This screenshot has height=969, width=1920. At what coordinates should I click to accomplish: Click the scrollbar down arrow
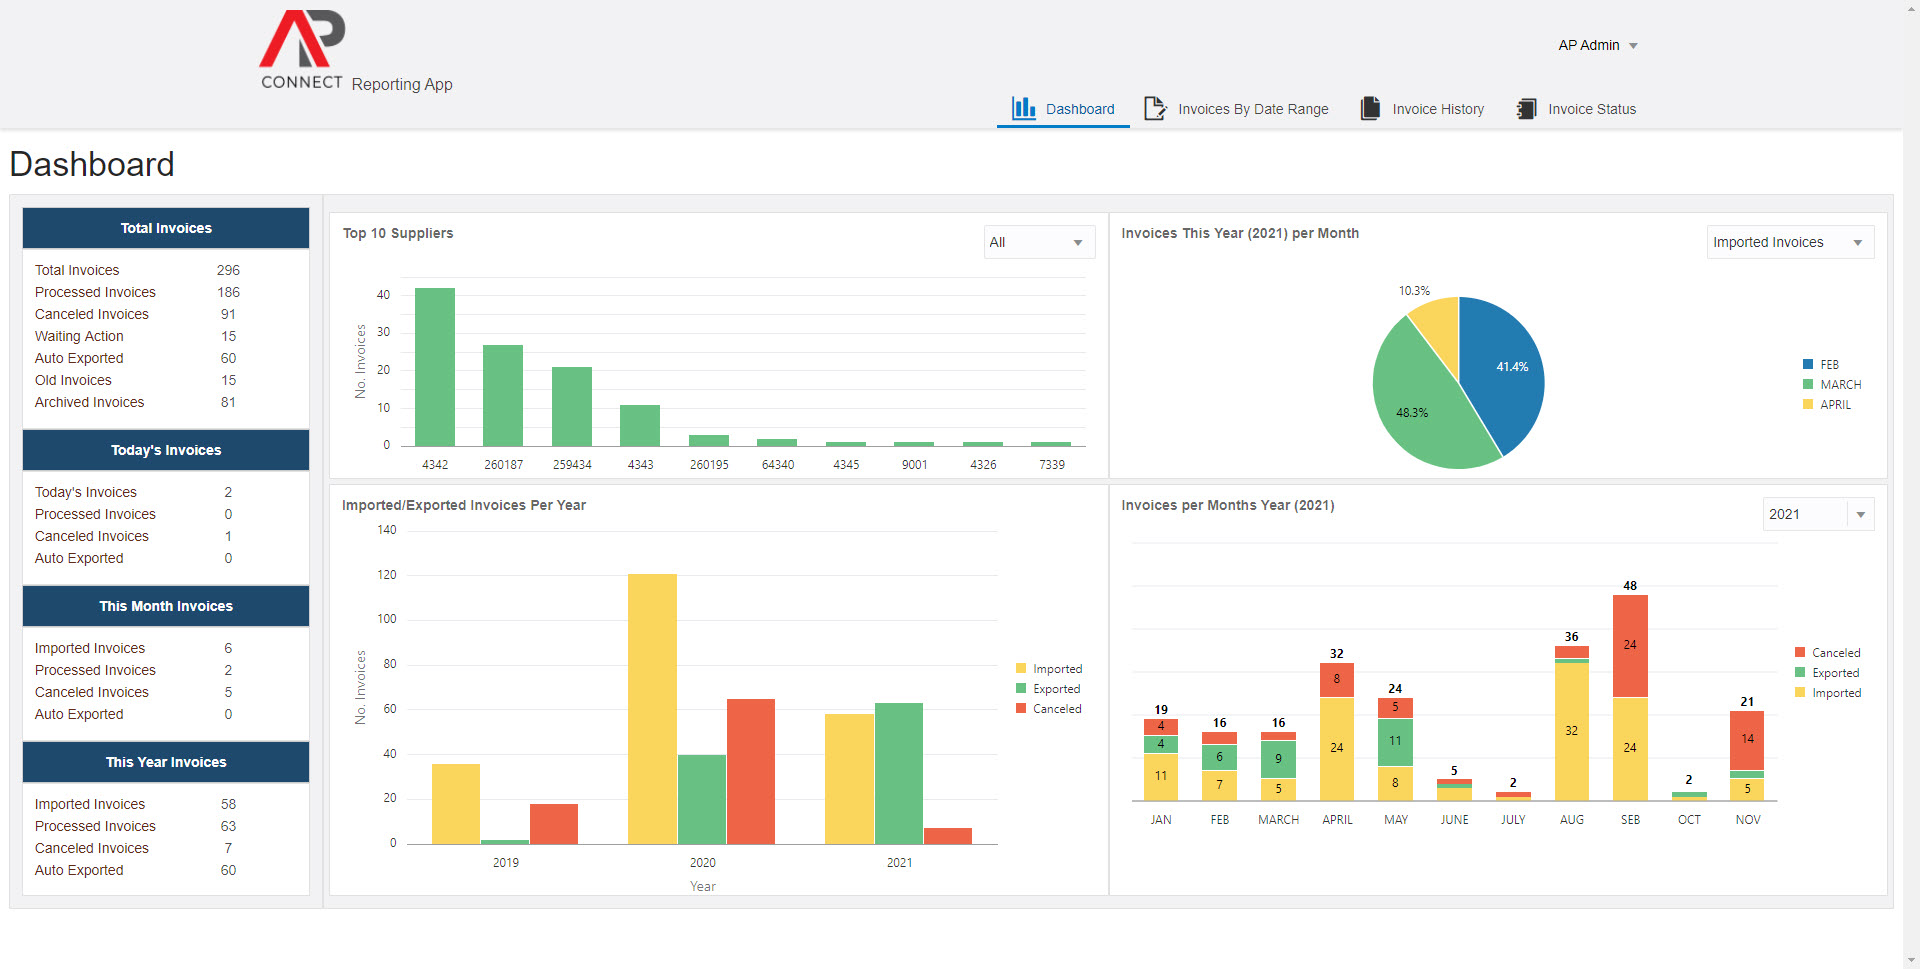[1912, 958]
